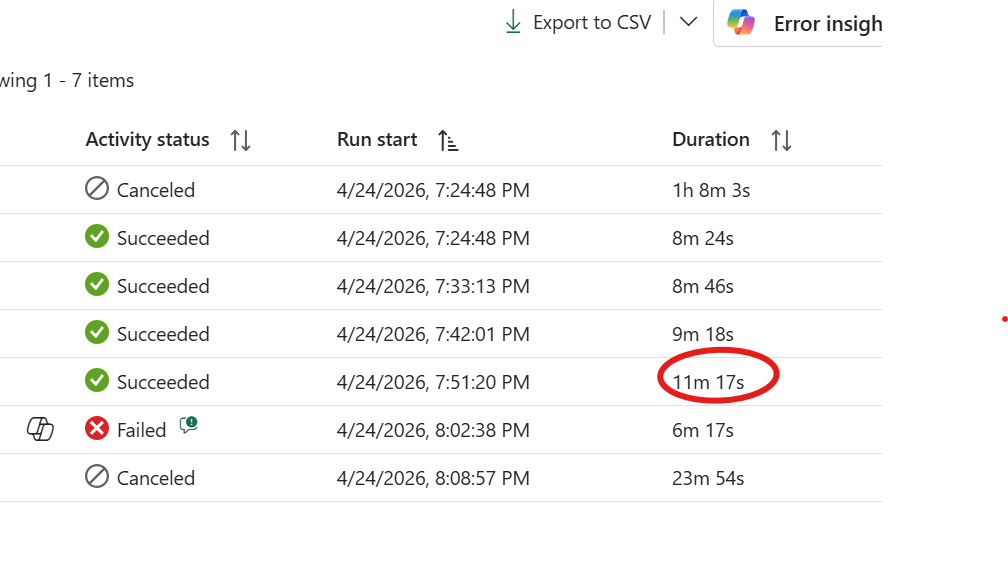
Task: Click the Run start column header label
Action: click(x=377, y=140)
